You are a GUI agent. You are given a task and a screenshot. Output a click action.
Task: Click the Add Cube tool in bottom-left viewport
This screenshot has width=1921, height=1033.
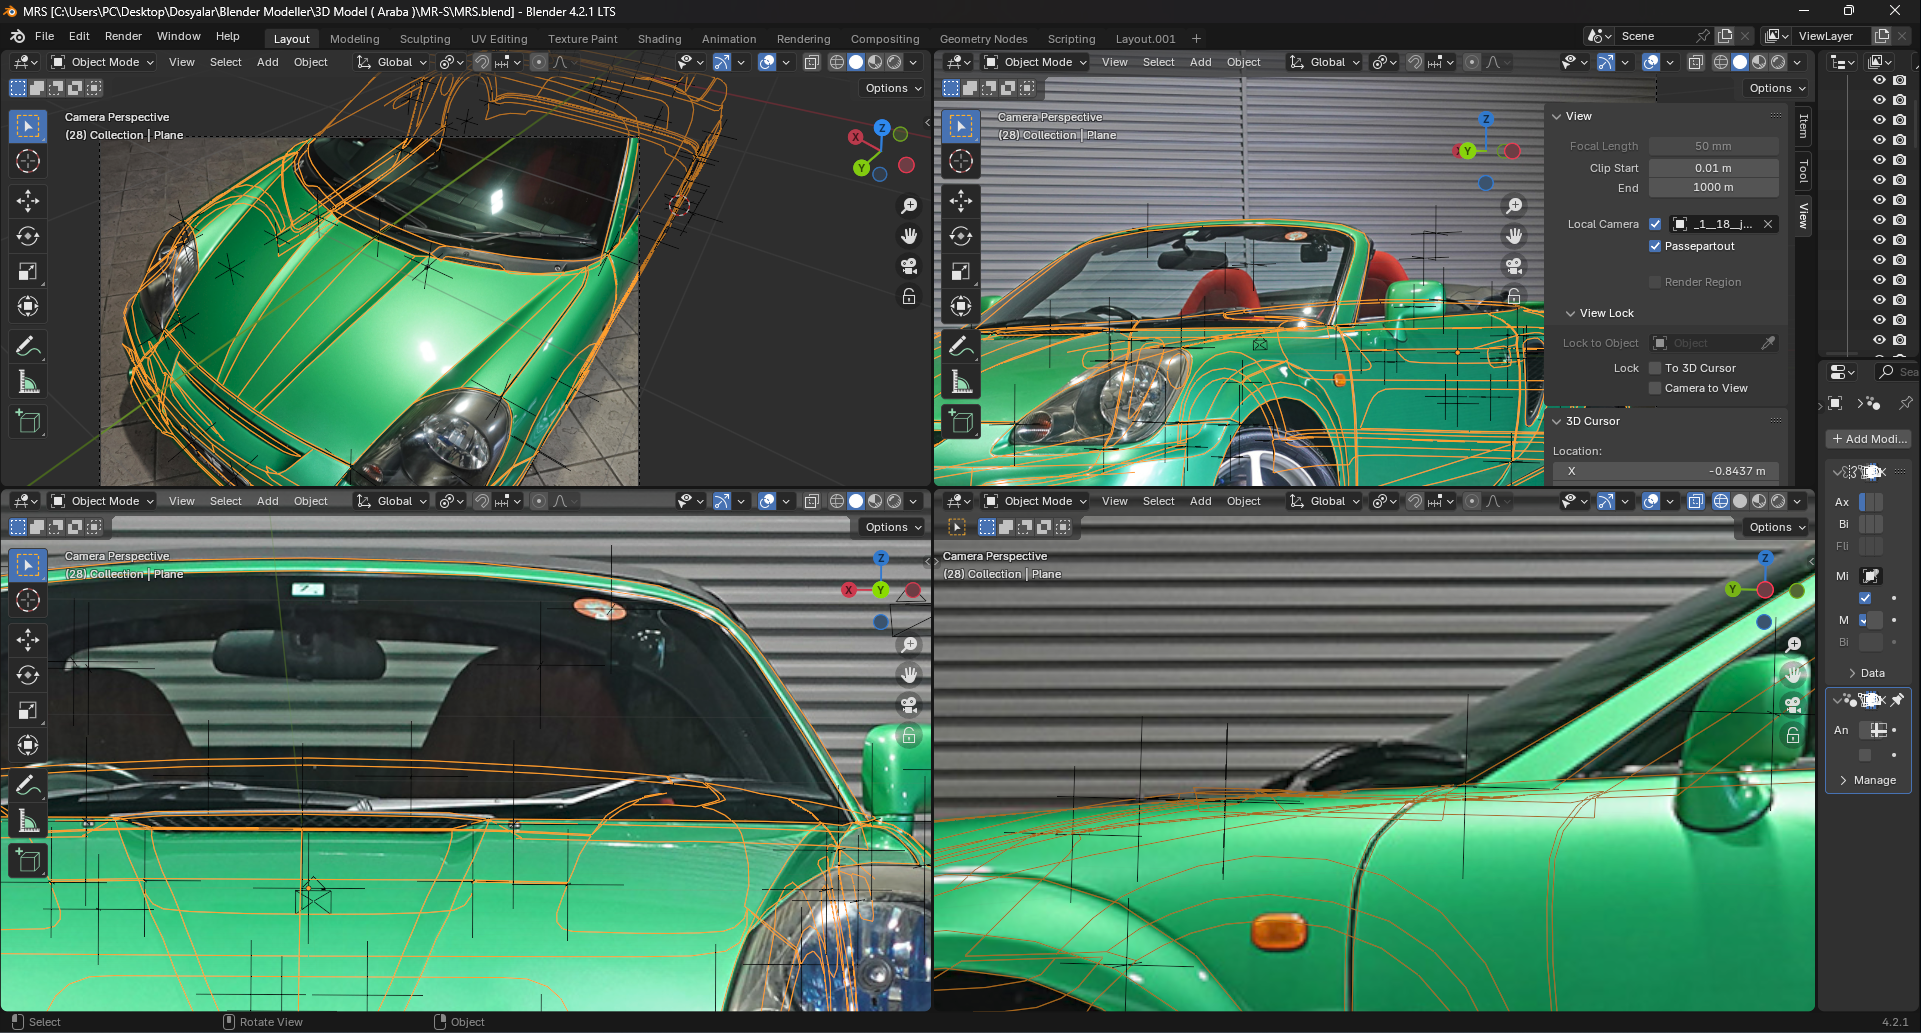point(28,861)
